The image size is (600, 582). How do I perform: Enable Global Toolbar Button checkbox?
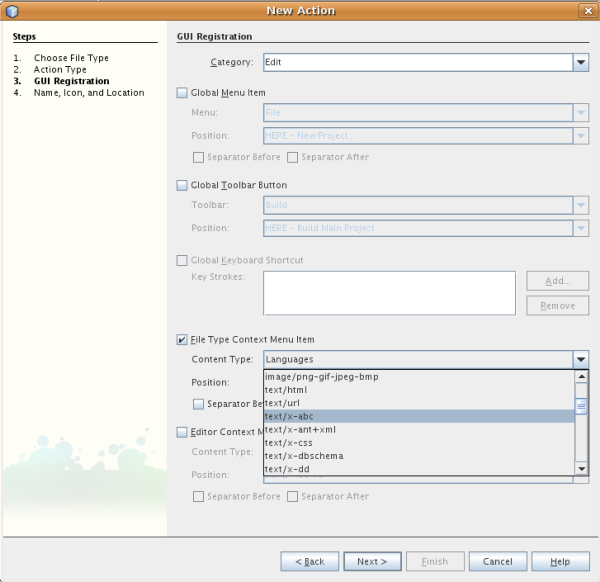tap(182, 185)
